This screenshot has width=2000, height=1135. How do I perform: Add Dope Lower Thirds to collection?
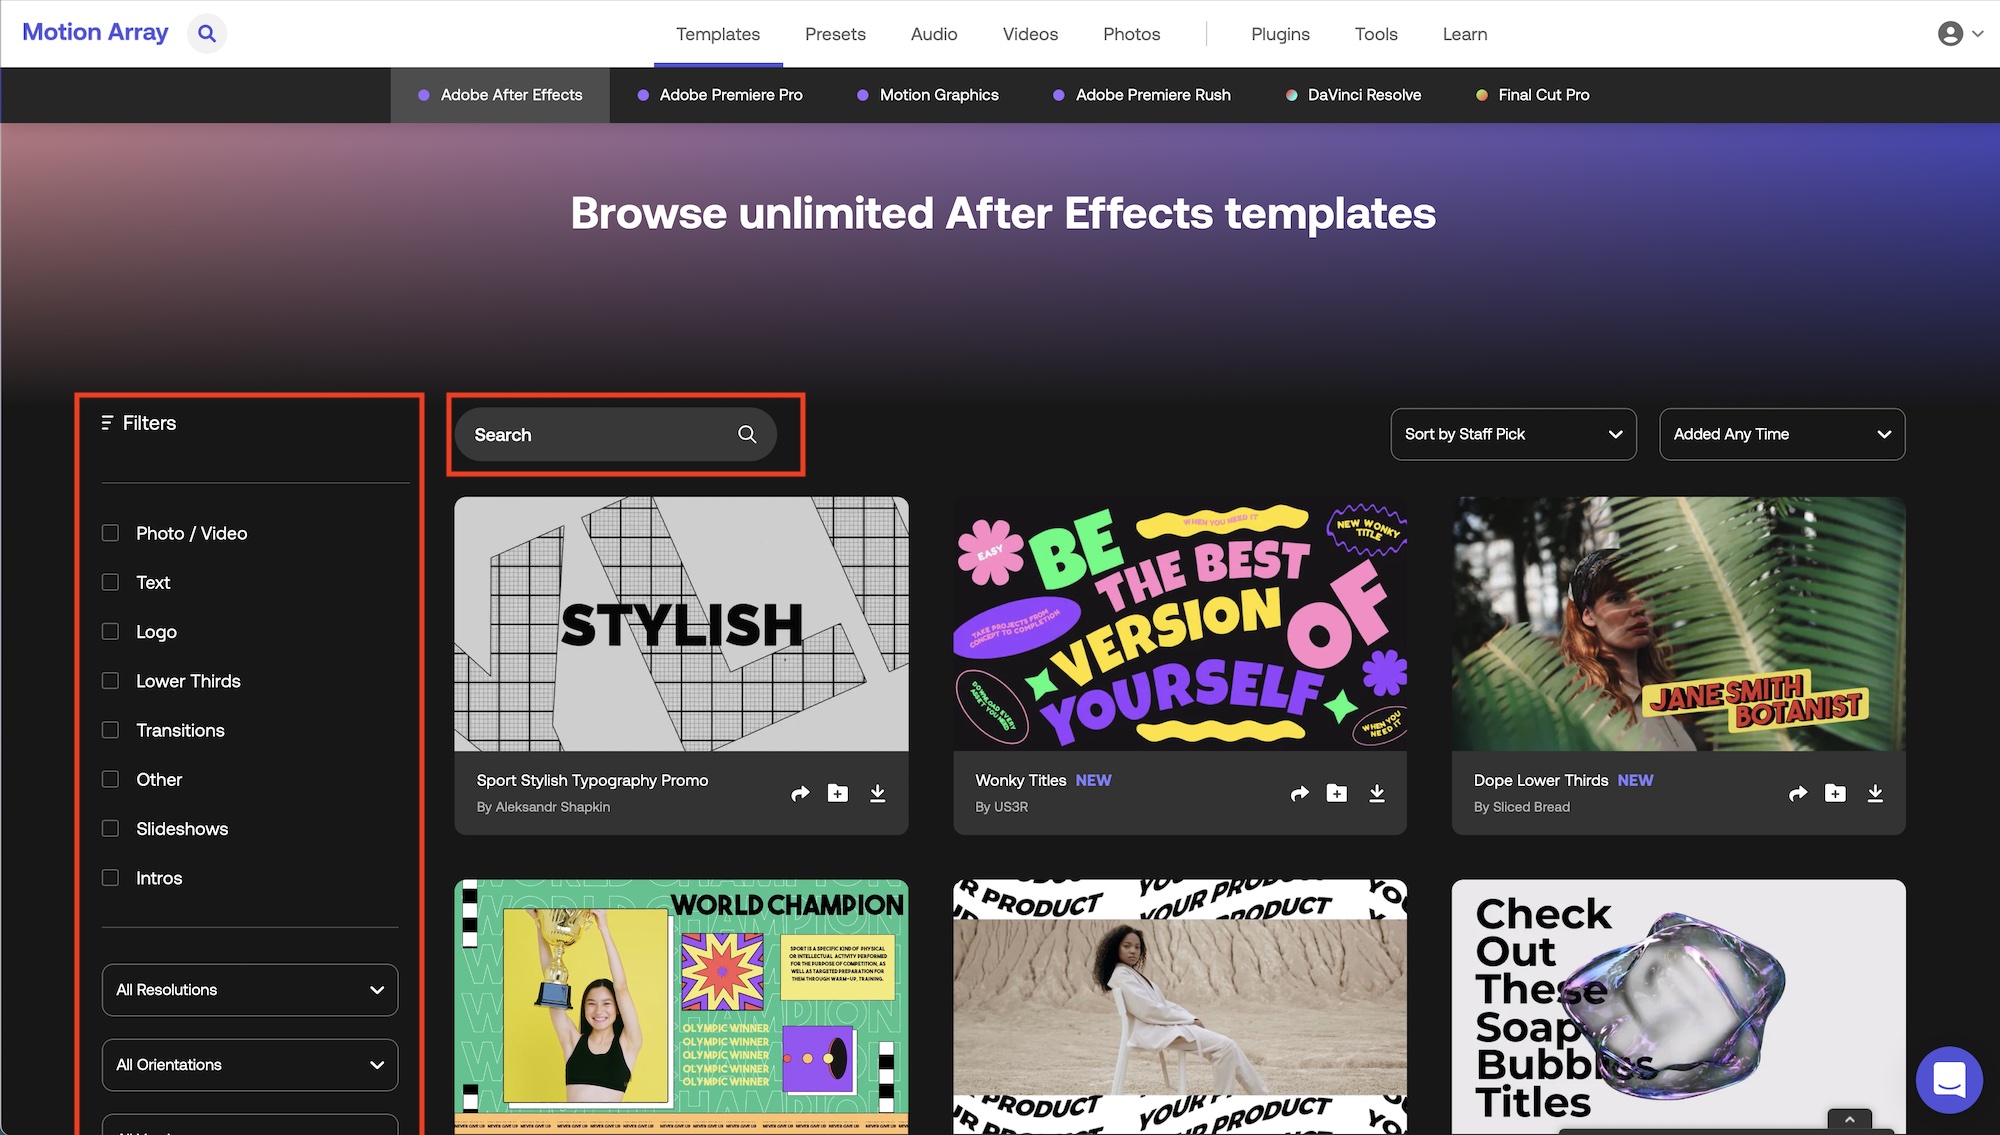[x=1835, y=793]
